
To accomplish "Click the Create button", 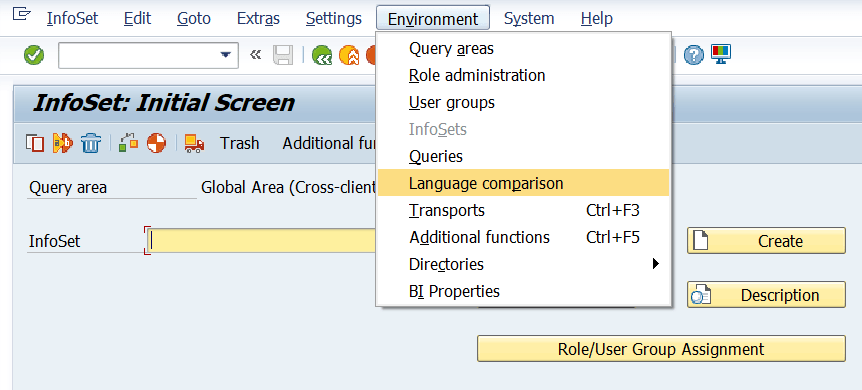I will (766, 241).
